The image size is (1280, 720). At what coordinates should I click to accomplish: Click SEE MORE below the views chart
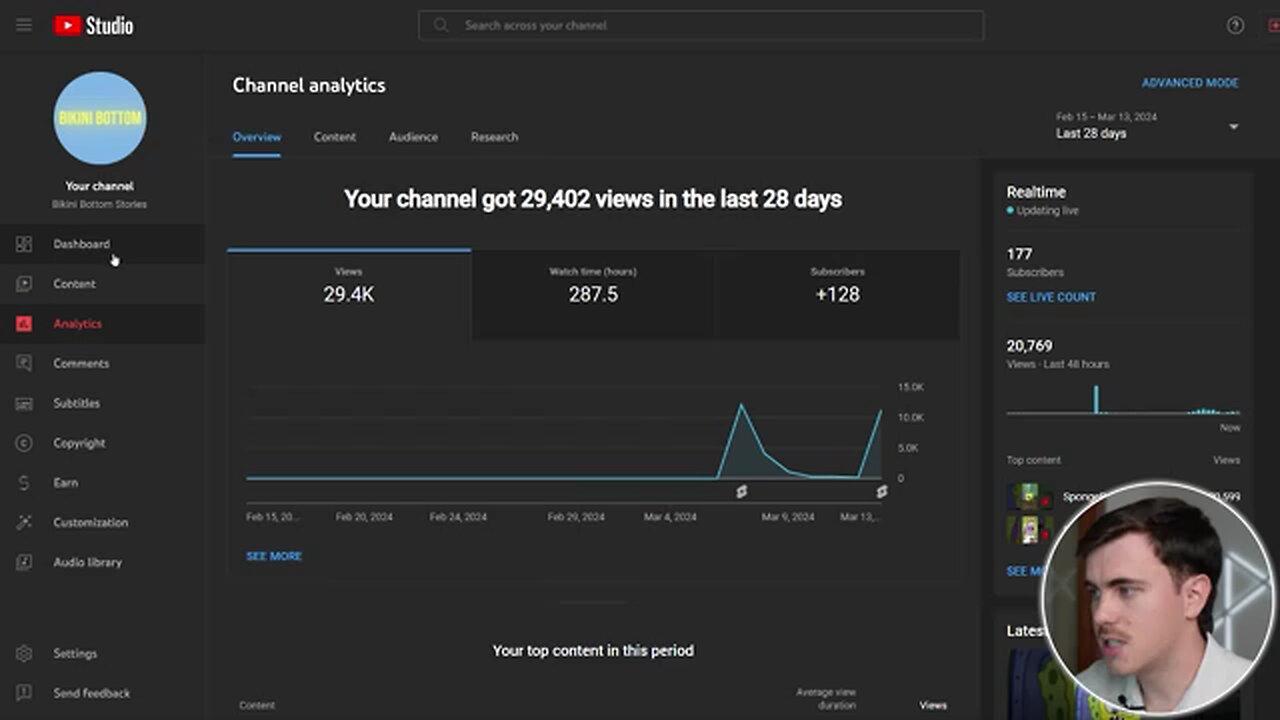(274, 556)
